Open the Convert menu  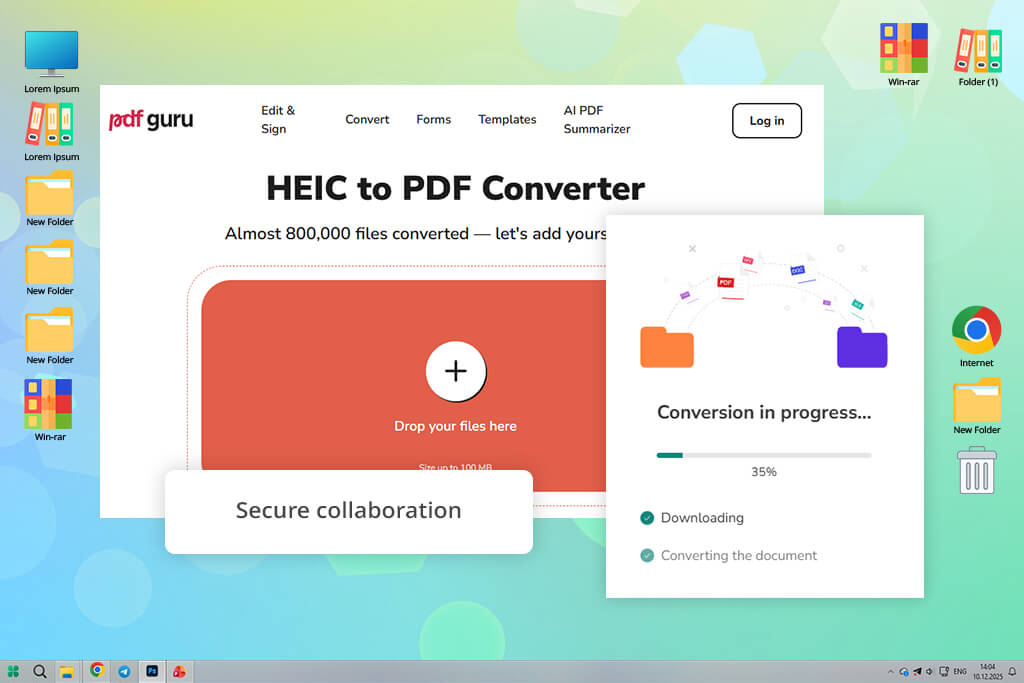tap(367, 119)
